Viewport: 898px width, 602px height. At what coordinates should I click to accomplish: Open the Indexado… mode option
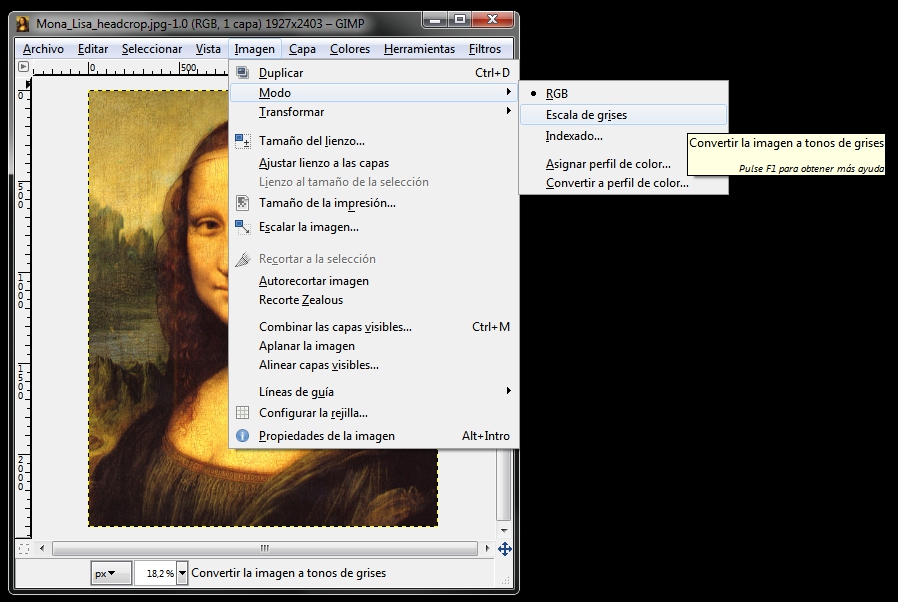(624, 136)
